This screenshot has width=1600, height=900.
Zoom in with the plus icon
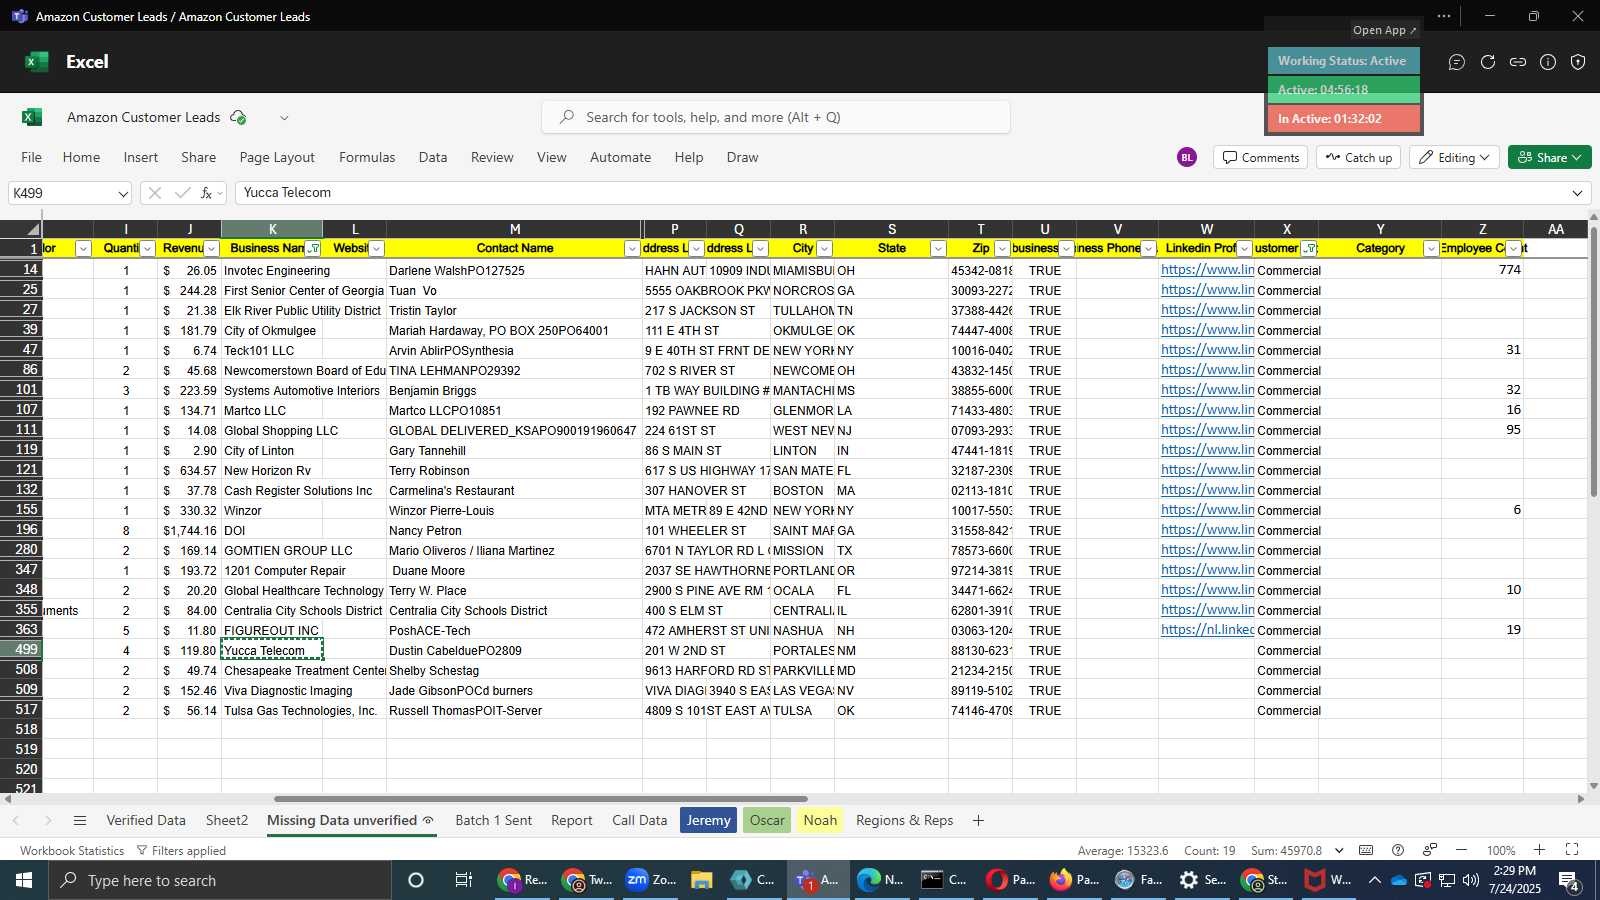[1540, 850]
